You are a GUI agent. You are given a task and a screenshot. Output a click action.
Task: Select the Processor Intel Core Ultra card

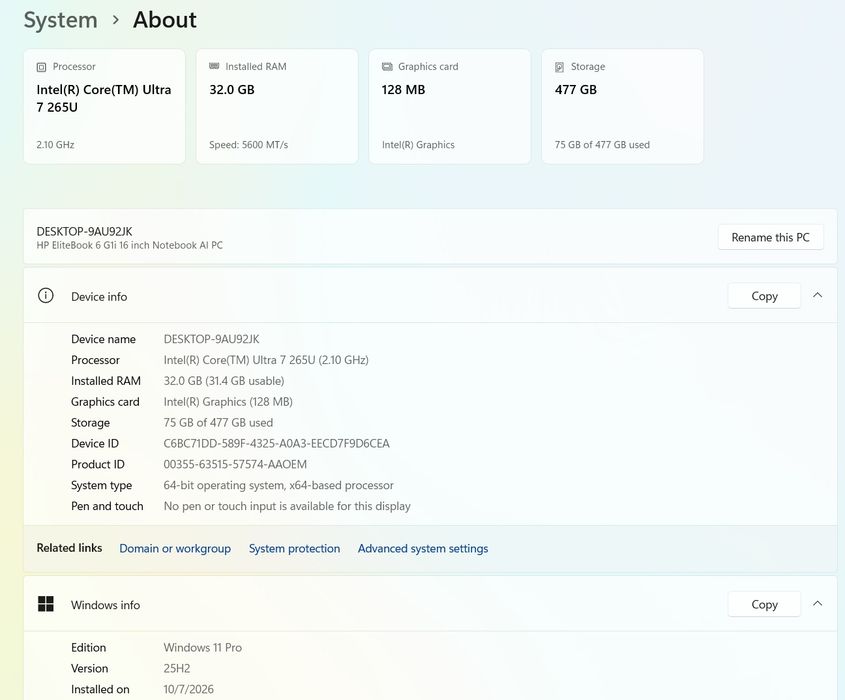pyautogui.click(x=105, y=106)
